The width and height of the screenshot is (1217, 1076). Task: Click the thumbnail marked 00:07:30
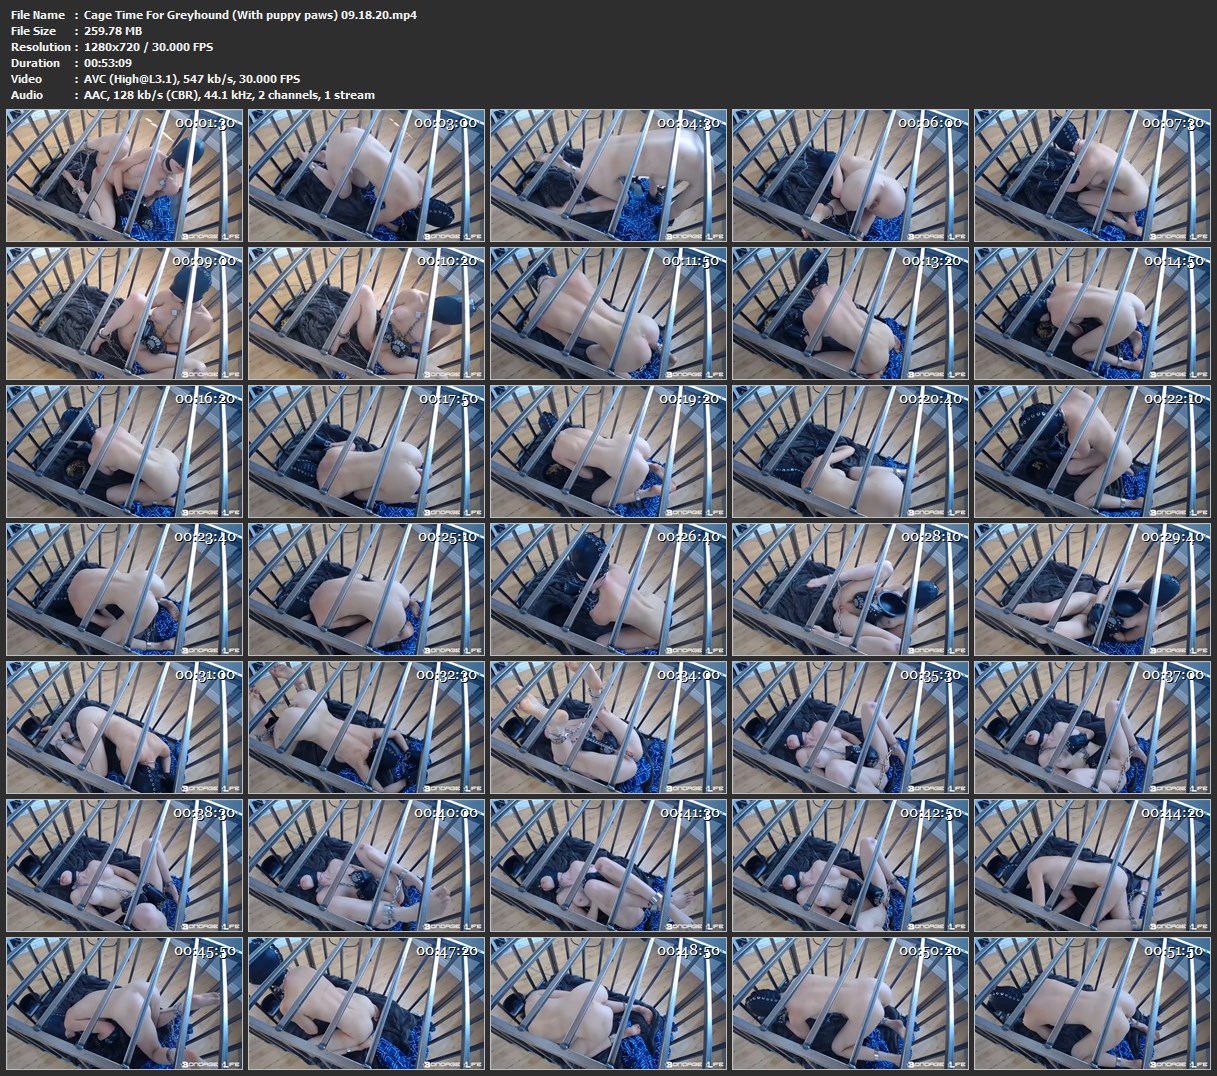(x=1092, y=175)
